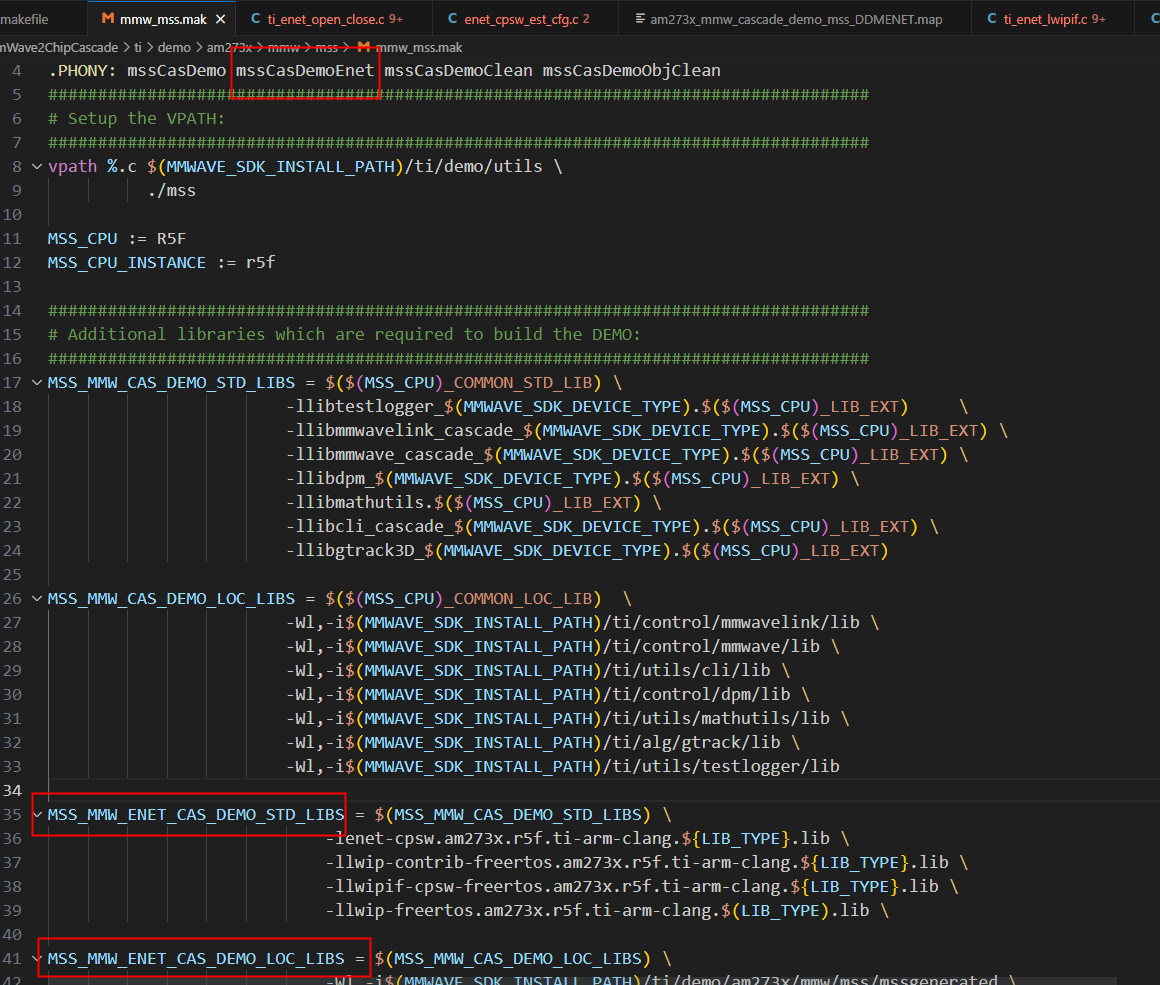
Task: Open the enet_cpsw_est_cfg.c tab
Action: pos(520,19)
